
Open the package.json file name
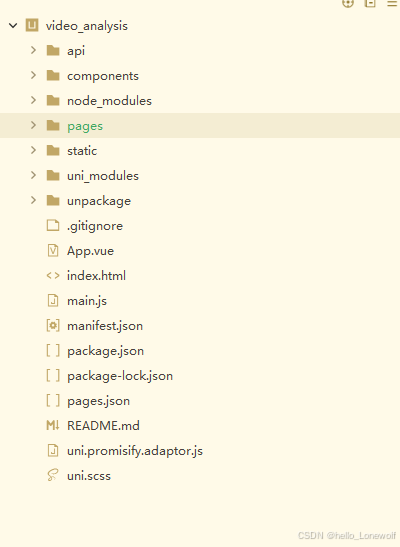coord(105,351)
